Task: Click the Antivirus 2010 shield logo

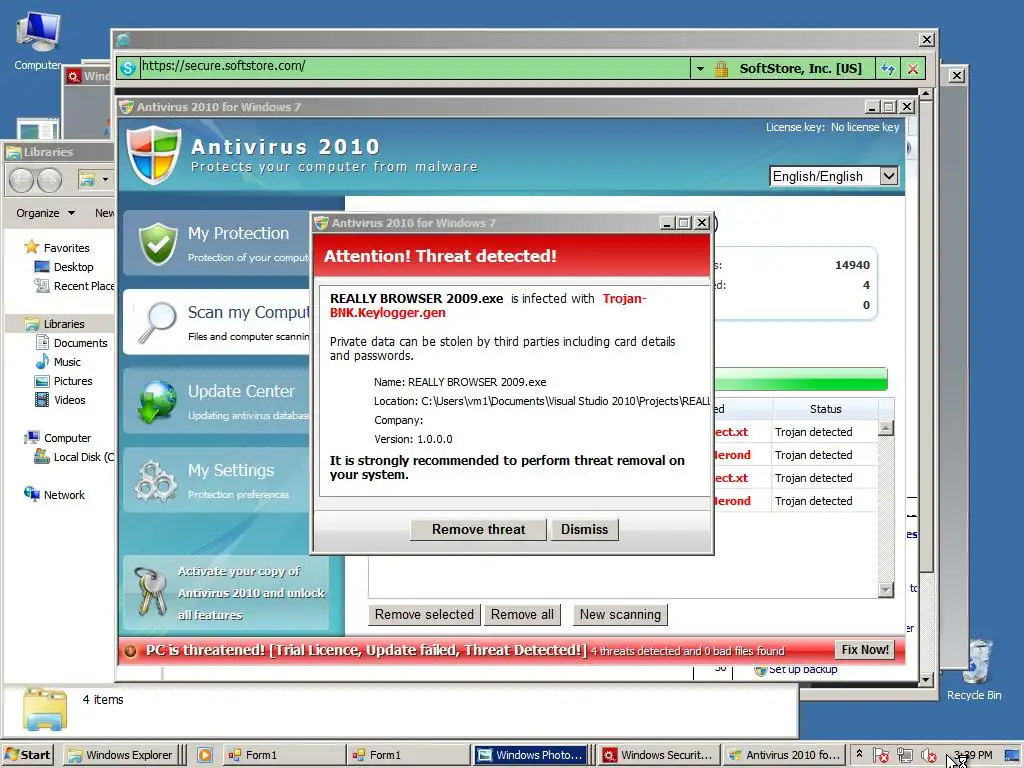Action: (153, 155)
